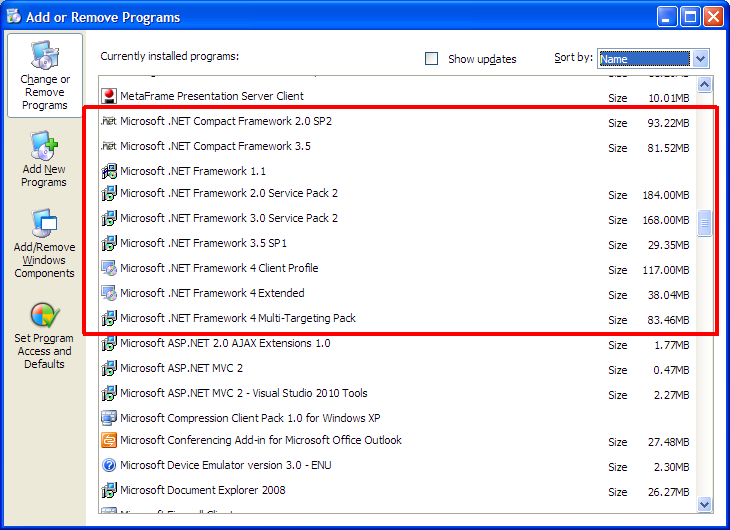Select Microsoft .NET Framework 1.1 entry
730x530 pixels.
pyautogui.click(x=193, y=171)
